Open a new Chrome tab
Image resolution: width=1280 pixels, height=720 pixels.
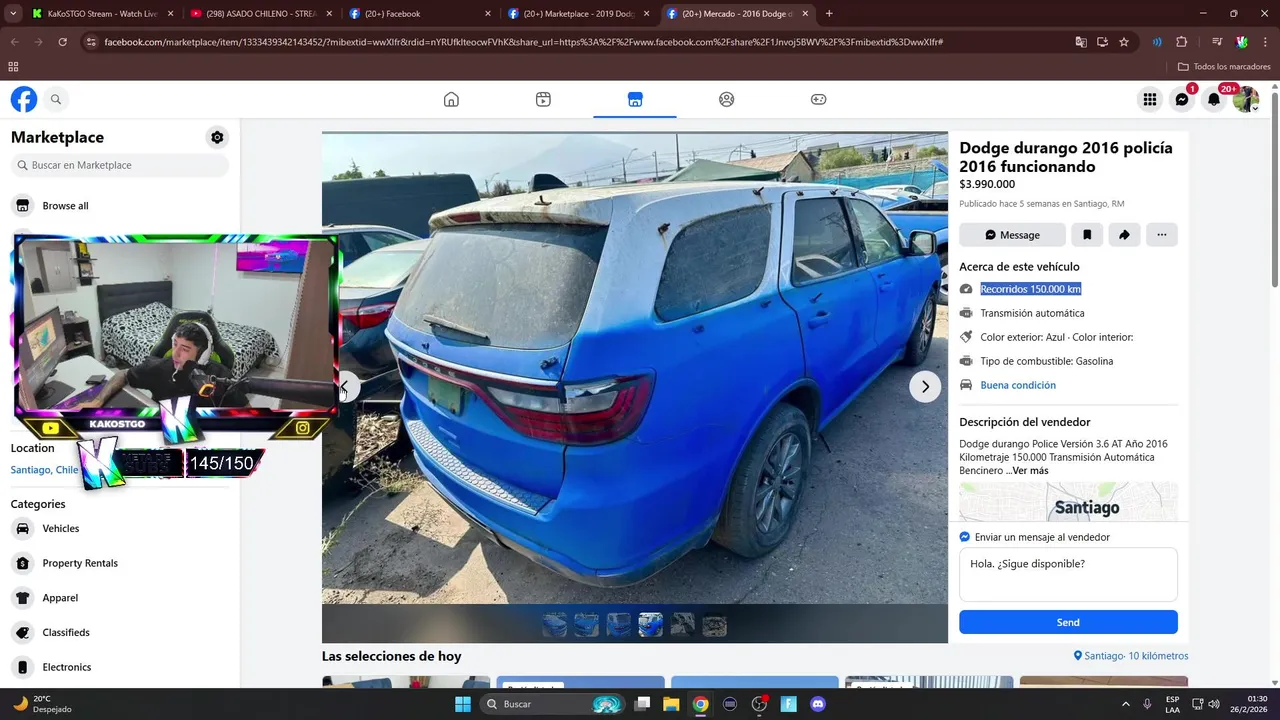[829, 14]
